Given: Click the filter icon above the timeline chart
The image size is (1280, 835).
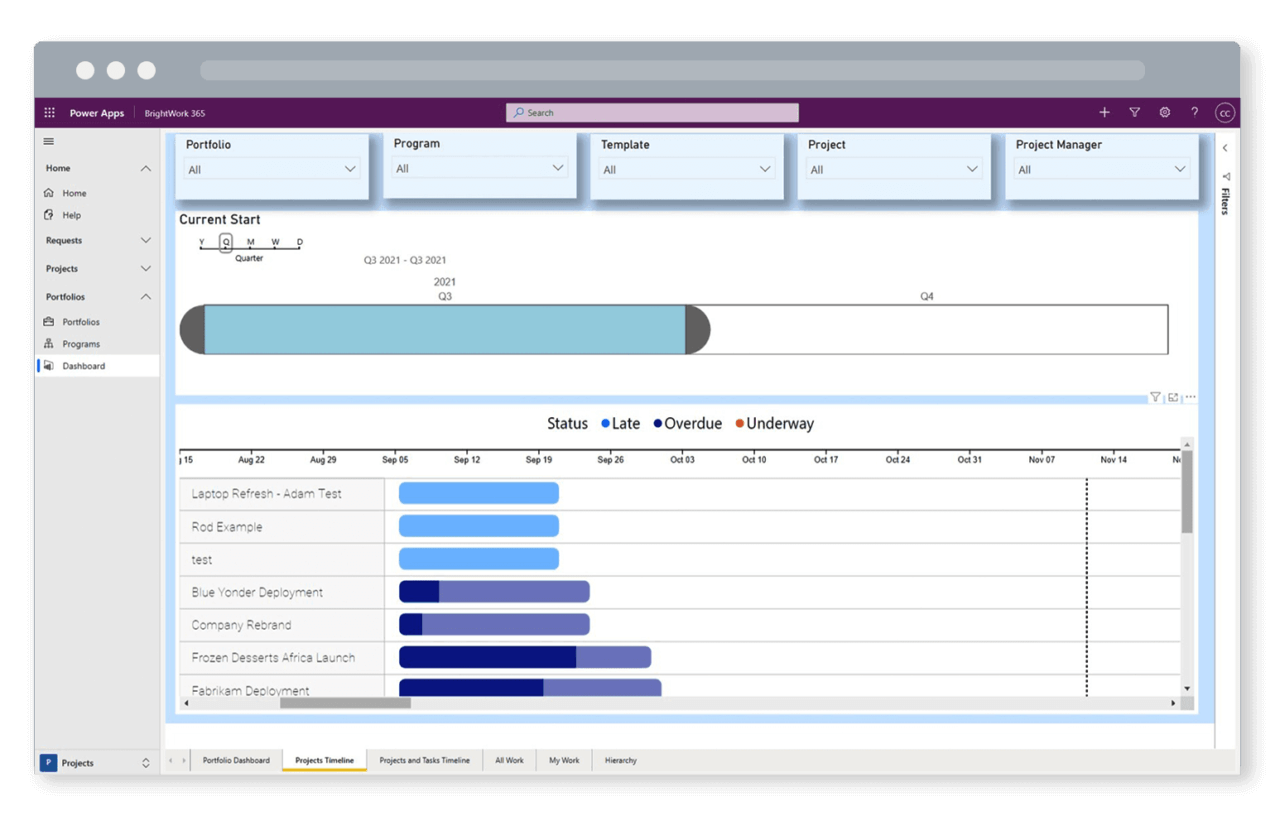Looking at the screenshot, I should pos(1155,397).
